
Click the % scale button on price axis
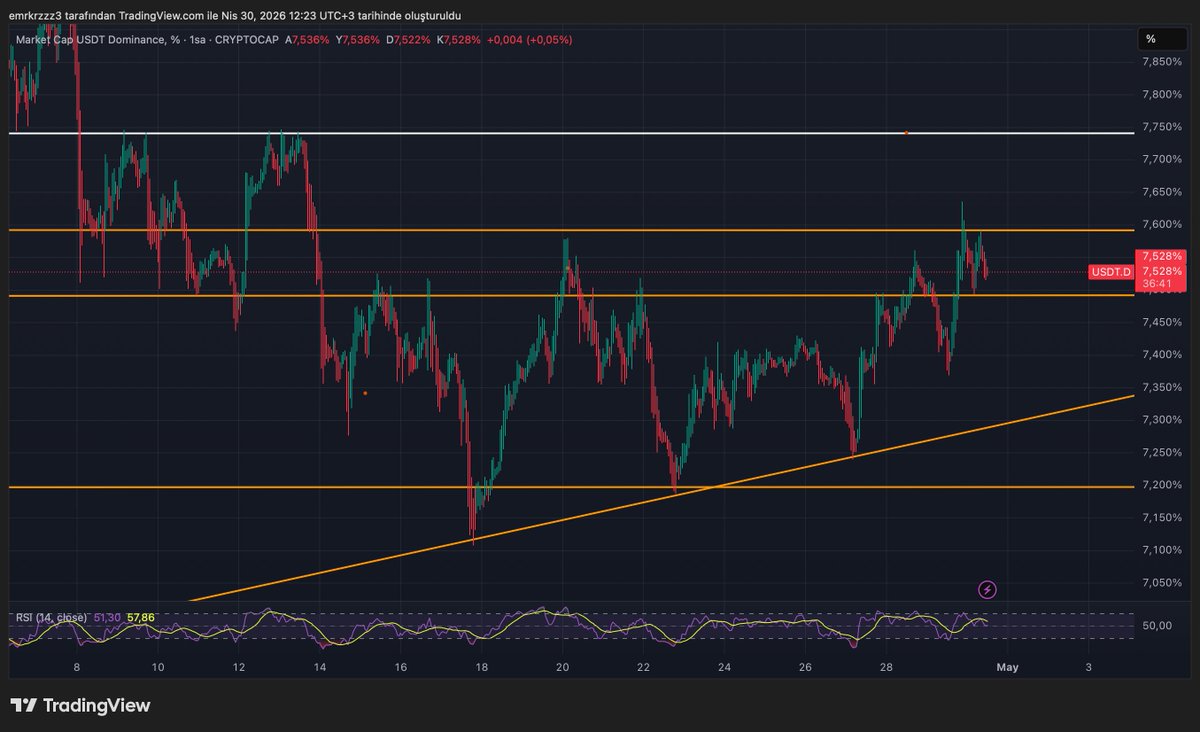click(1161, 39)
